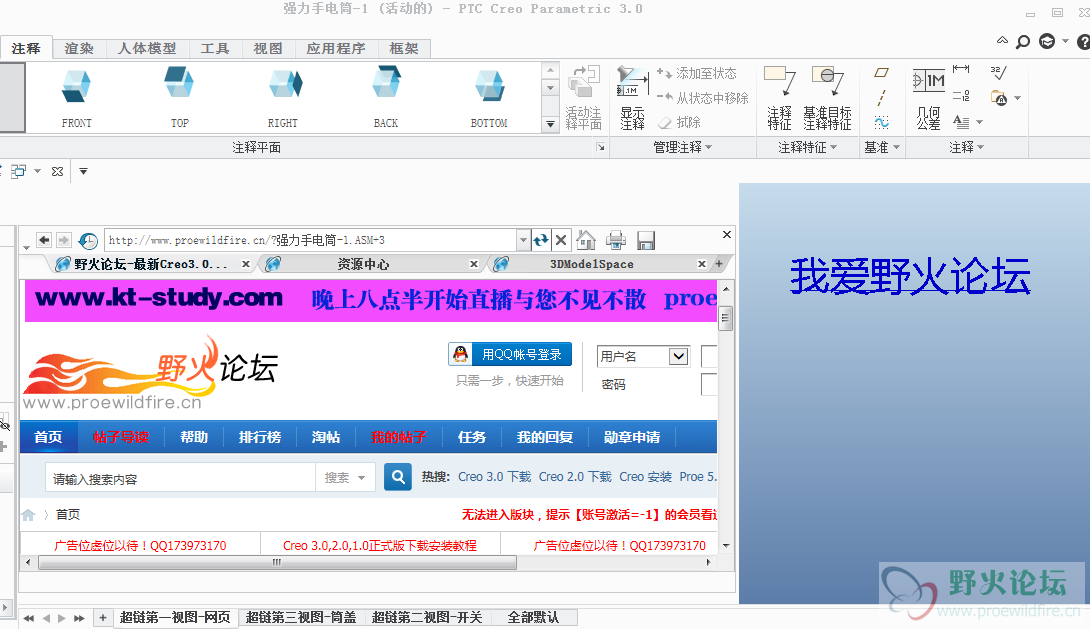Print the current browser page
The height and width of the screenshot is (629, 1090).
tap(616, 240)
